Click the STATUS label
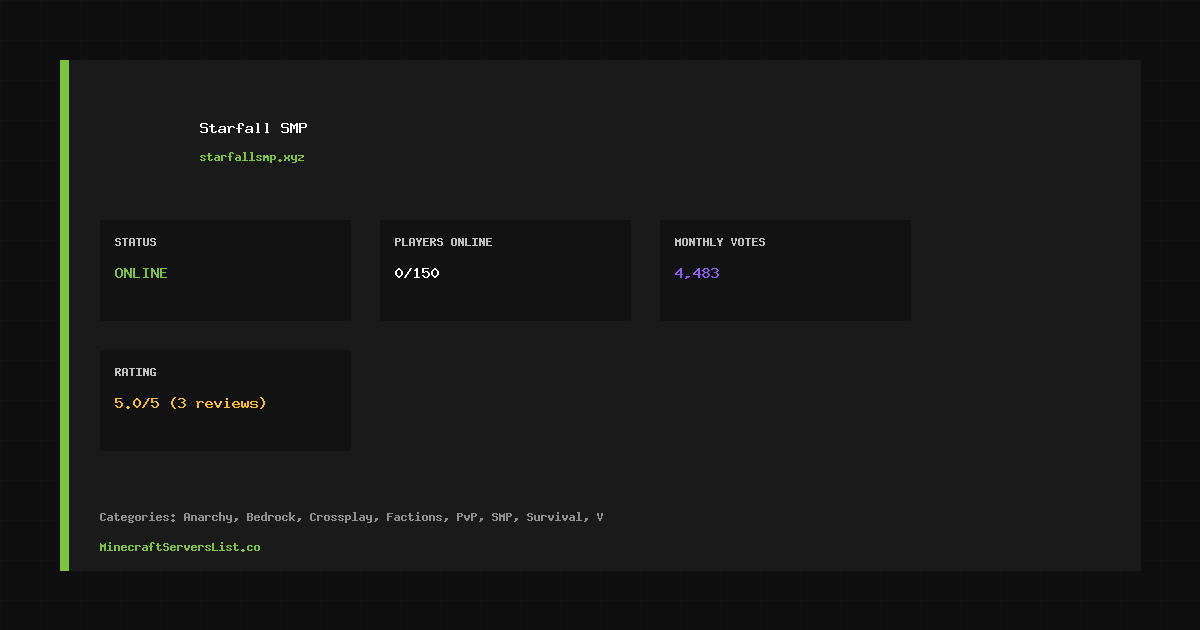The width and height of the screenshot is (1200, 630). [x=135, y=242]
